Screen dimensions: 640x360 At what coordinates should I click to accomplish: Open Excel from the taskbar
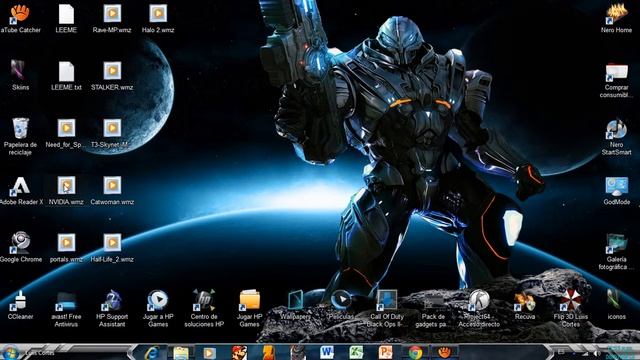356,352
